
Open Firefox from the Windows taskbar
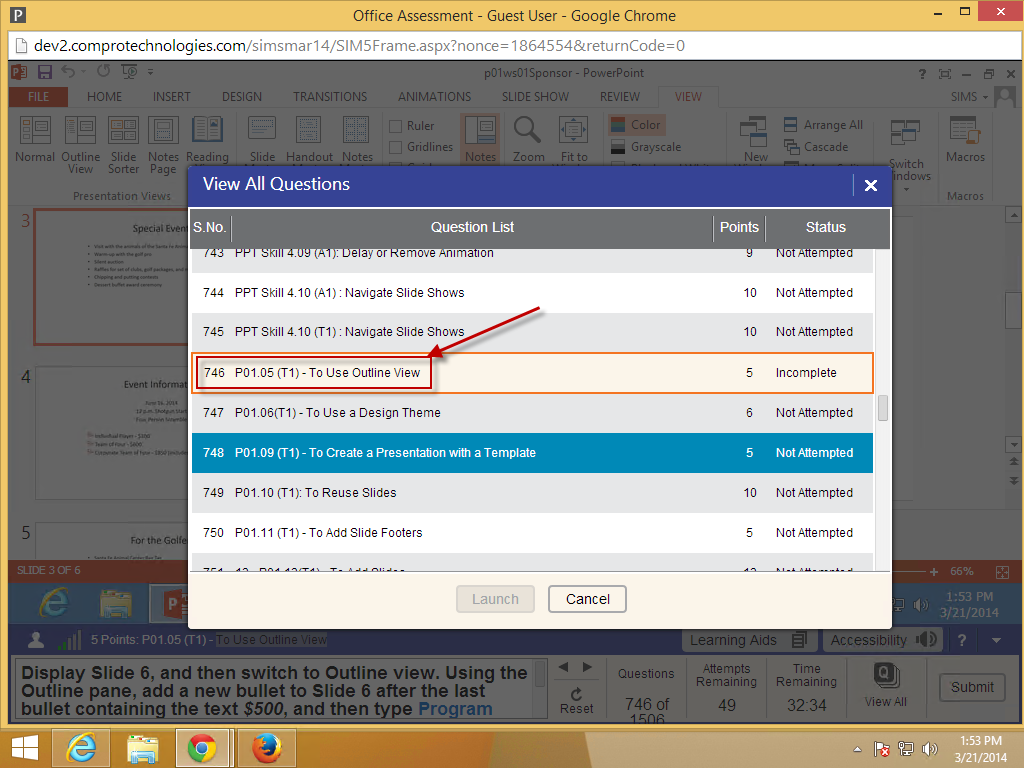pos(267,748)
